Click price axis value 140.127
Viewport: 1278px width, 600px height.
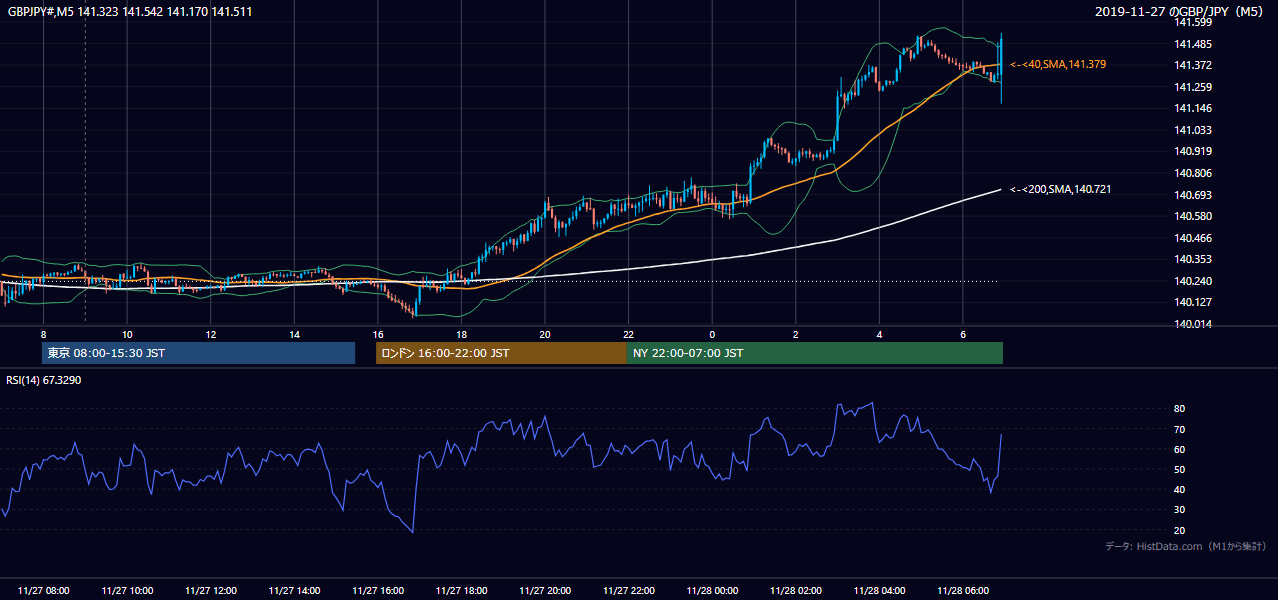point(1192,302)
